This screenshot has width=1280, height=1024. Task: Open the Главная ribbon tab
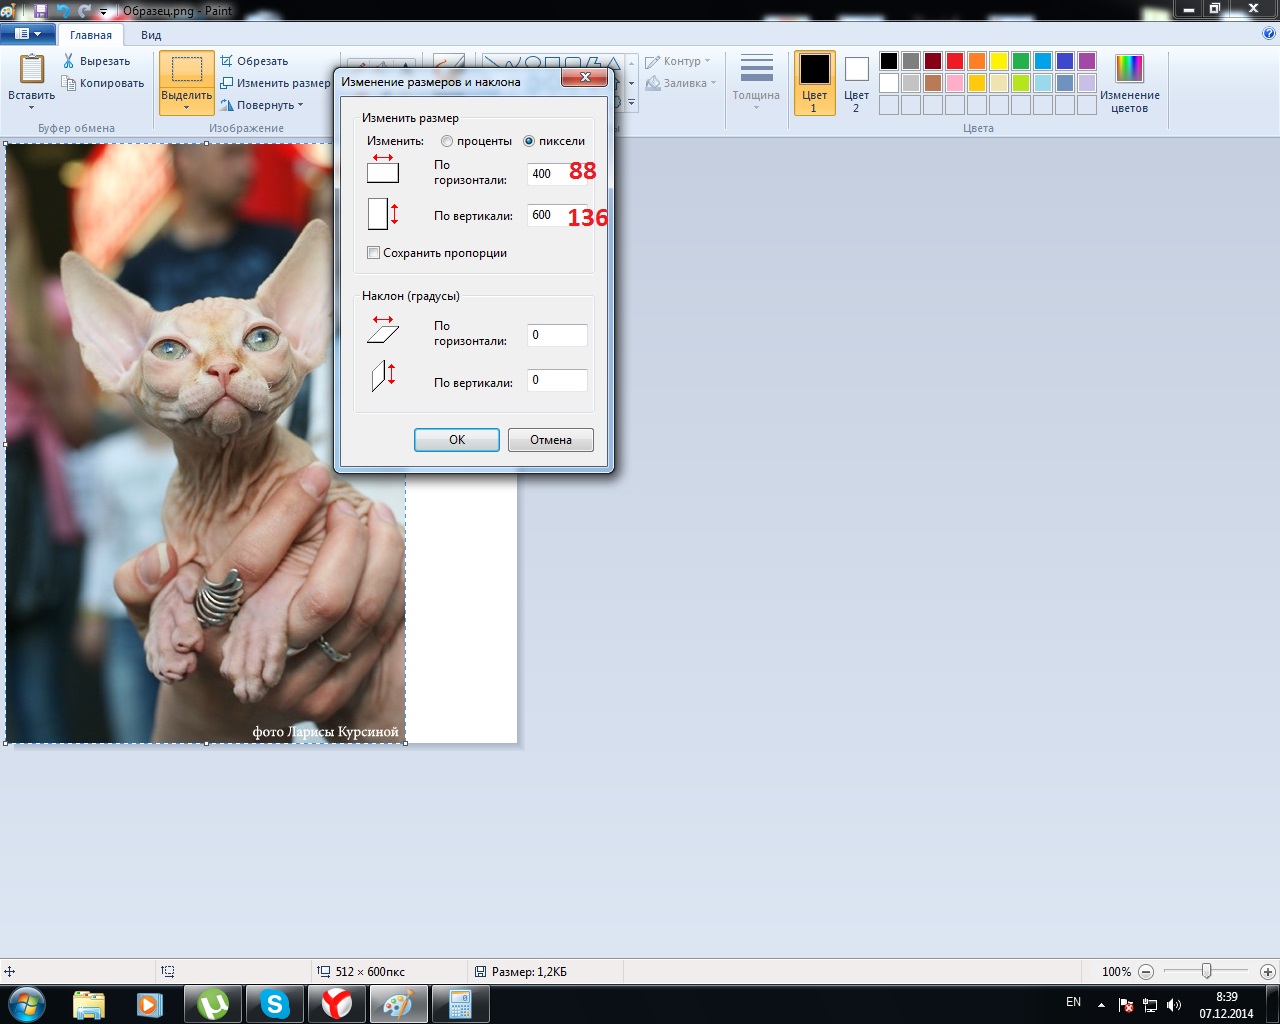(91, 35)
